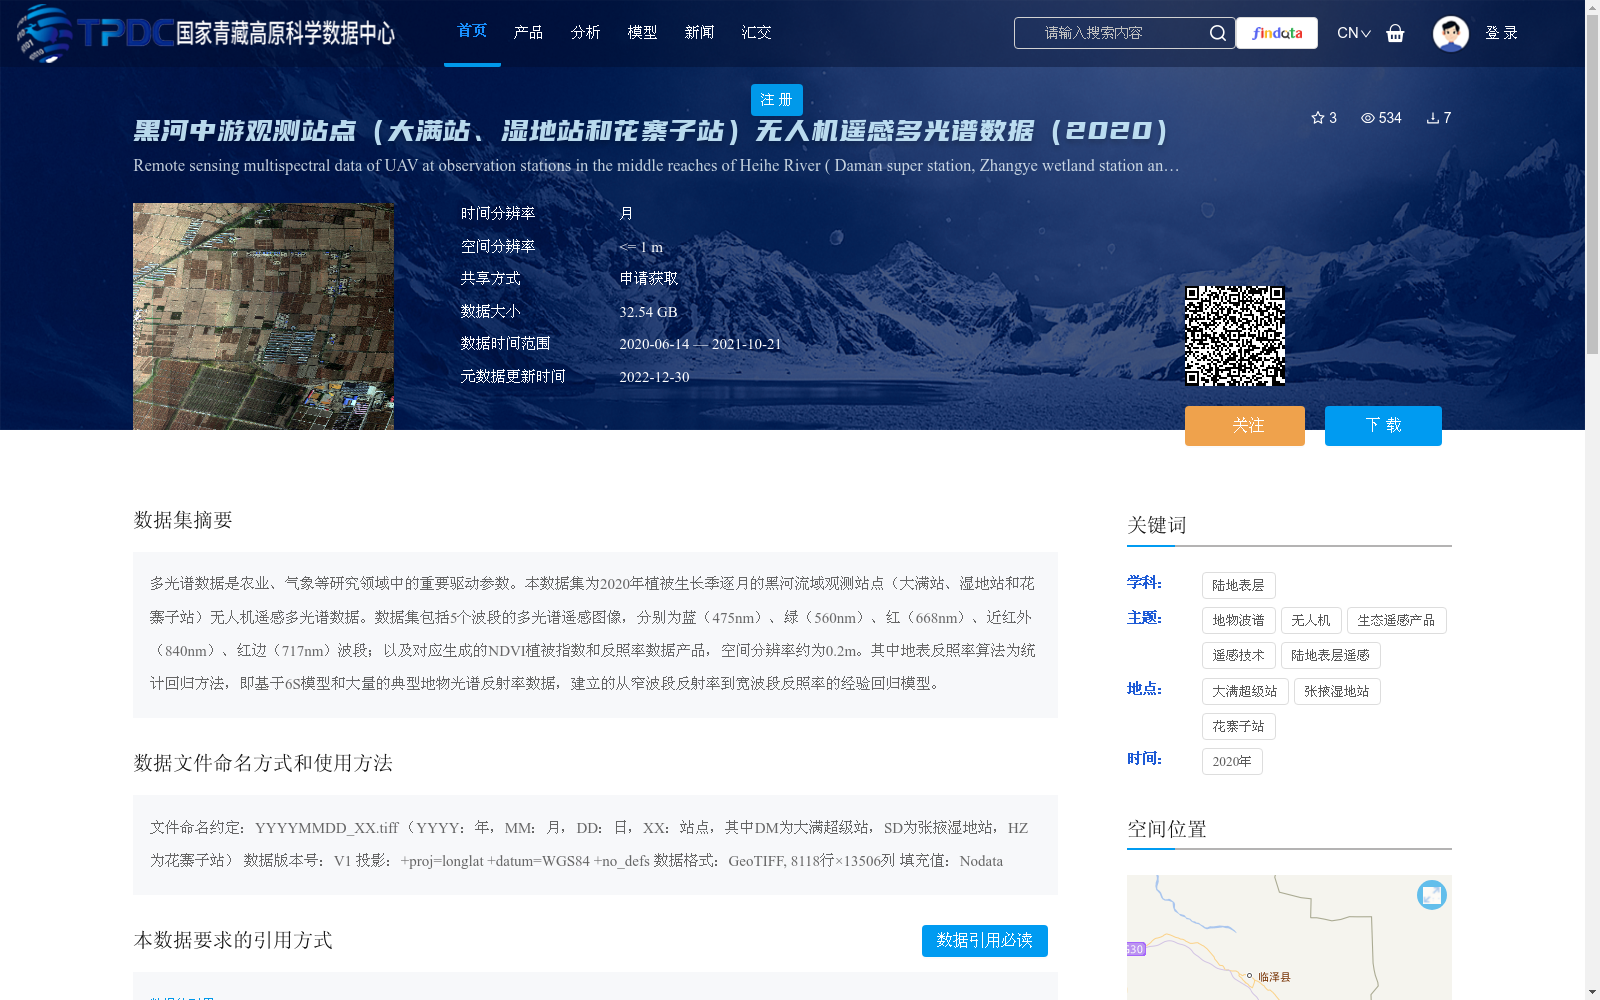Click the eye view count icon
This screenshot has height=1000, width=1600.
point(1367,118)
